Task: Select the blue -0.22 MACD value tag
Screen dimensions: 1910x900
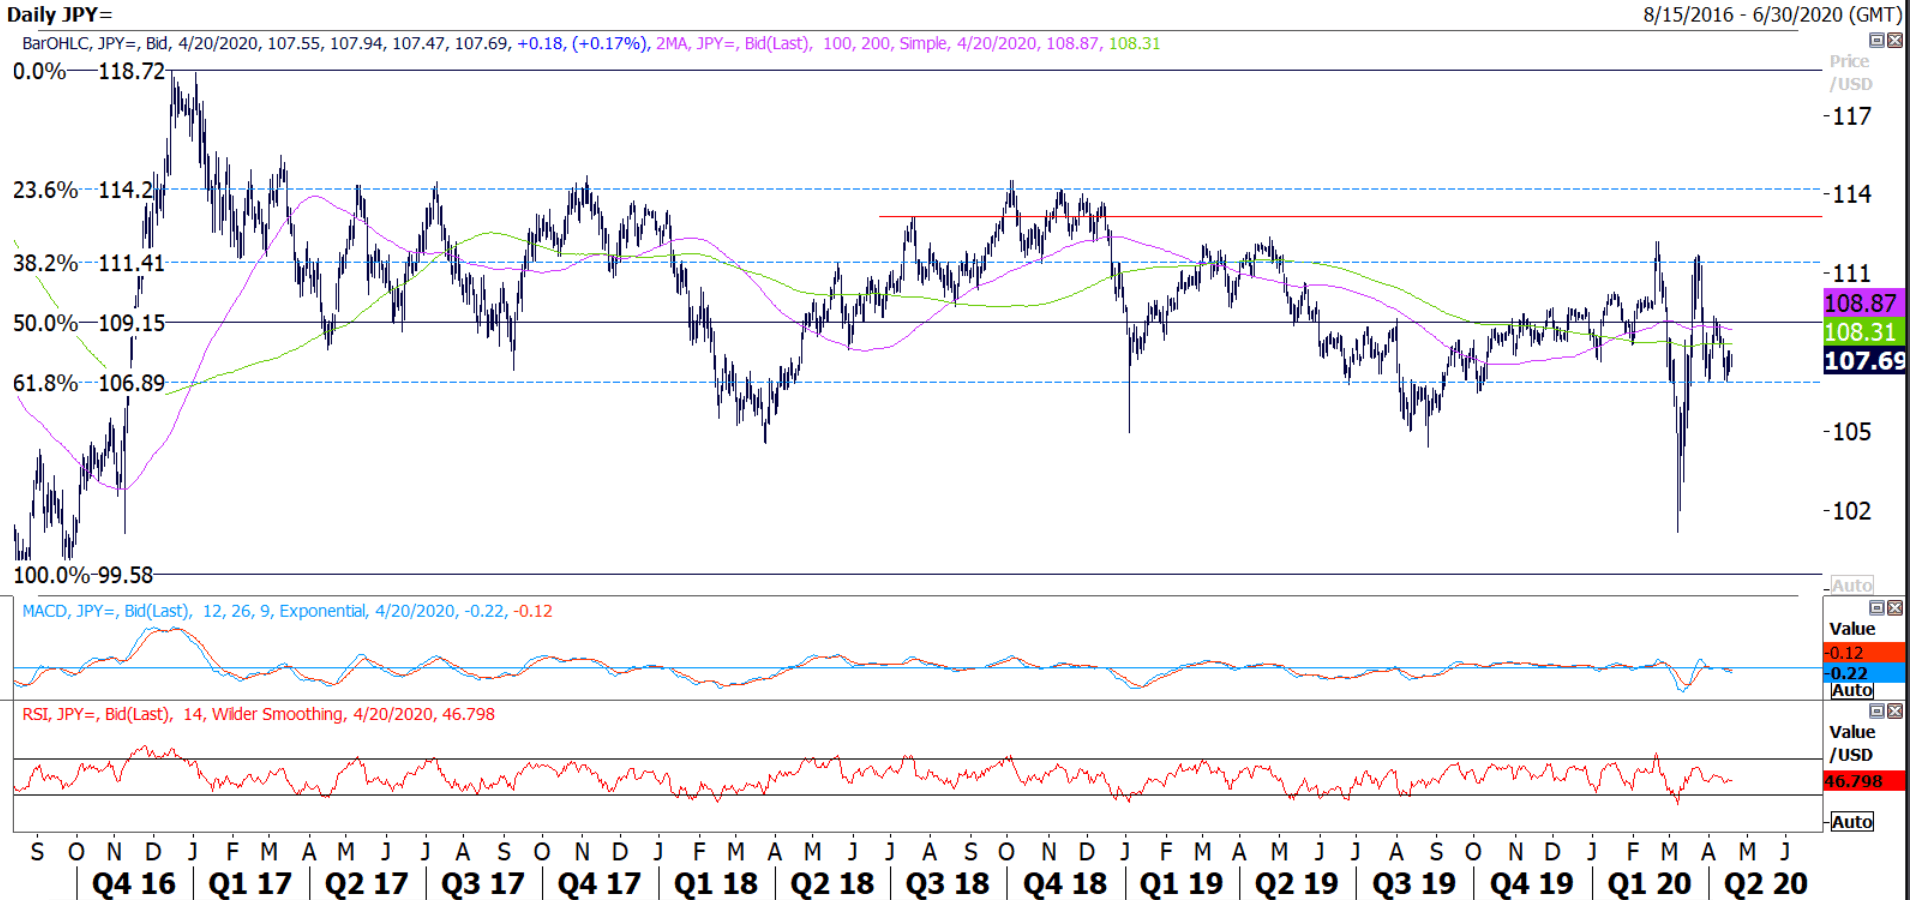Action: (1864, 673)
